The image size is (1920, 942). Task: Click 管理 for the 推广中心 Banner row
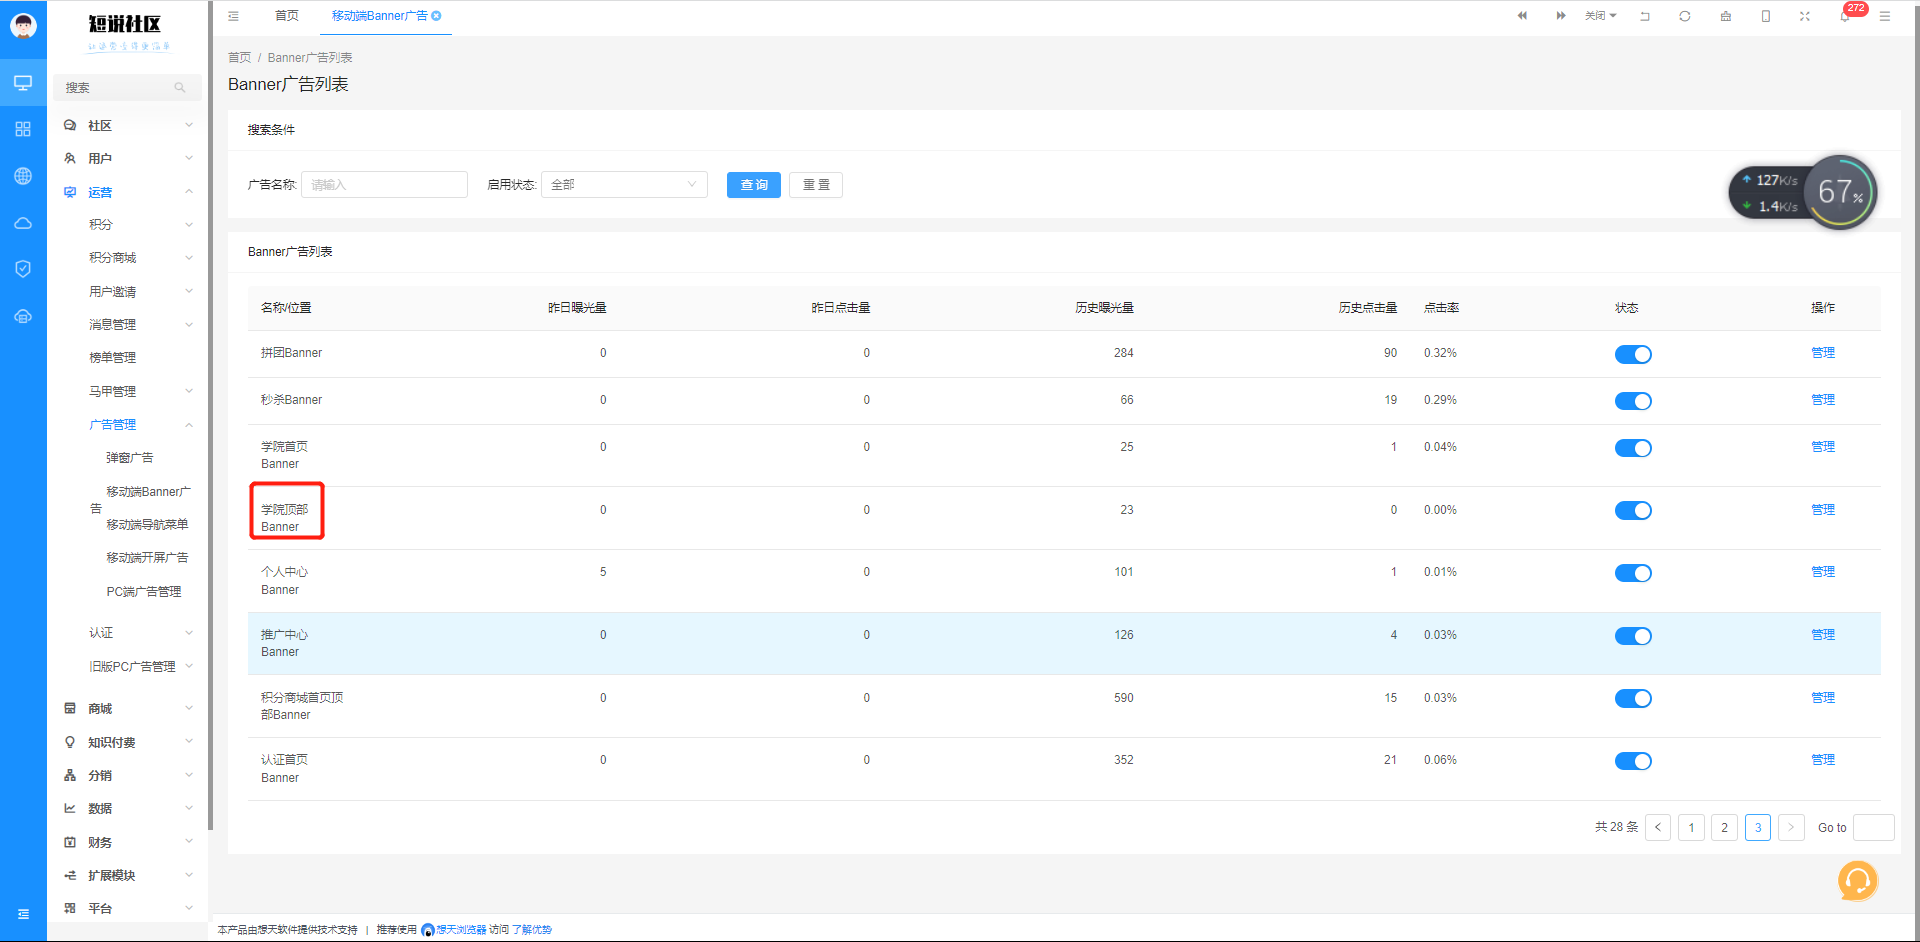click(x=1823, y=635)
